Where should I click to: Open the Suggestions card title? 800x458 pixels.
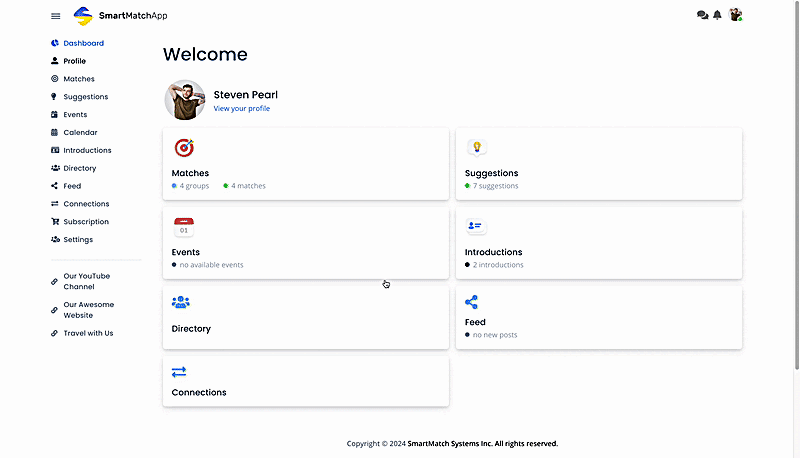491,173
